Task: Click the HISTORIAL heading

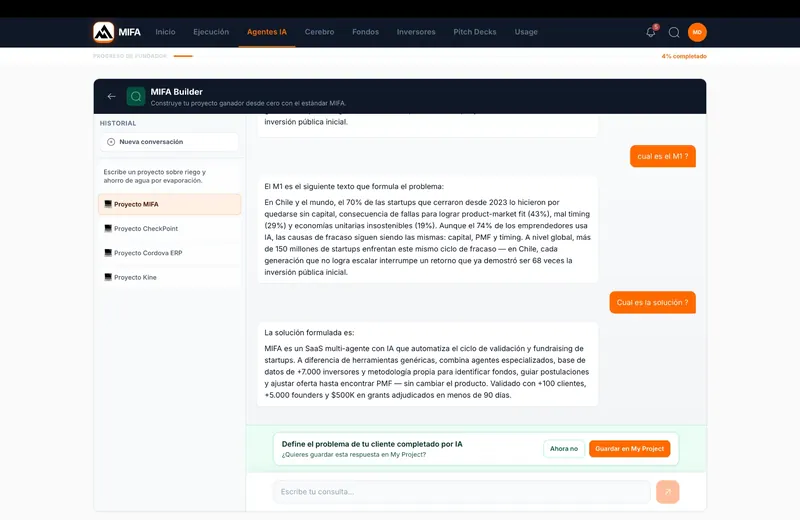Action: point(118,123)
